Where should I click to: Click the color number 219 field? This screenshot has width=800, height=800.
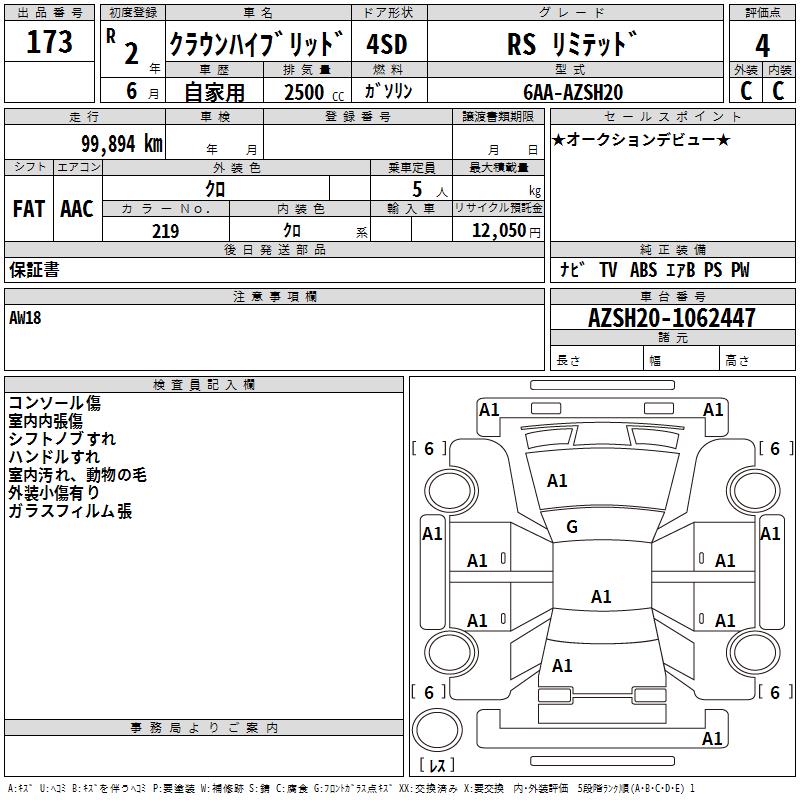point(166,231)
